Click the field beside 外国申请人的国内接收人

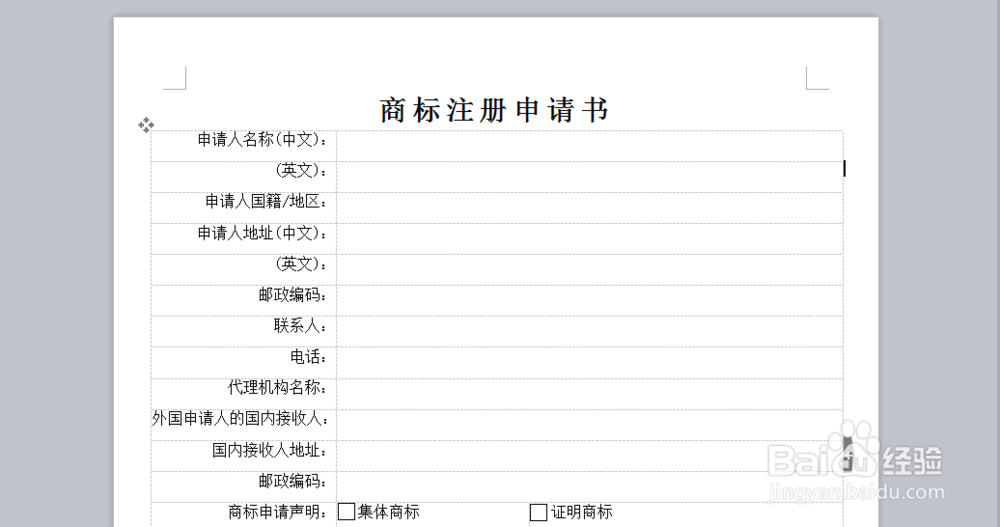click(590, 425)
